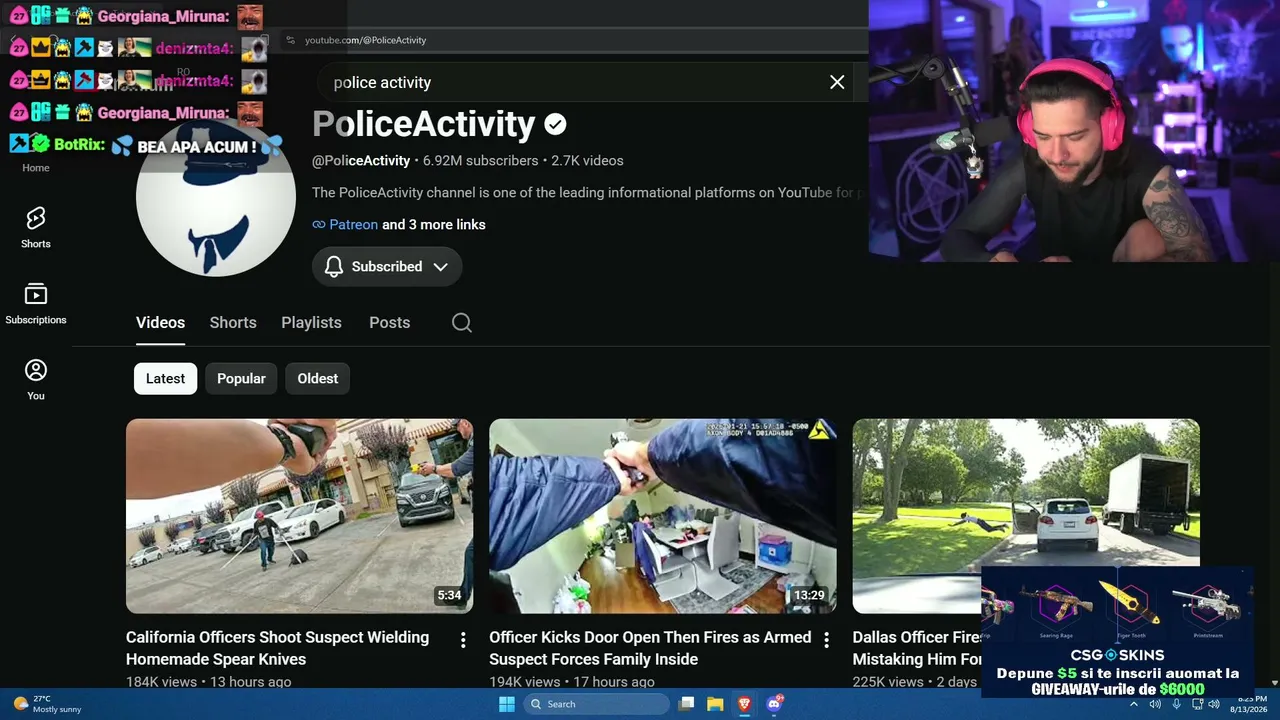This screenshot has width=1280, height=720.
Task: Open 'California Officers Shoot Suspect' video title
Action: (x=277, y=648)
